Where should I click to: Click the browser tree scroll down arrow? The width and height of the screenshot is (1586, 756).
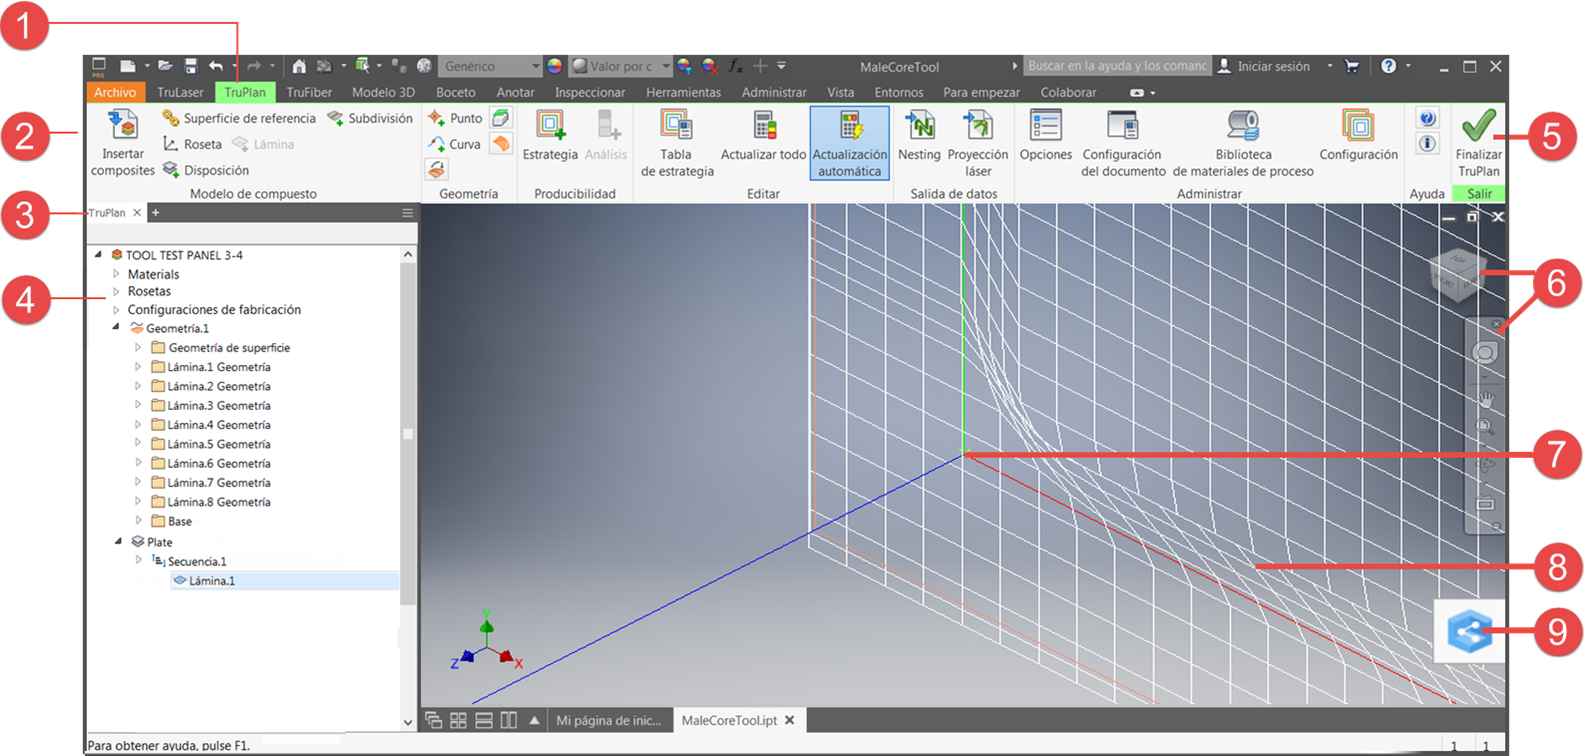pyautogui.click(x=407, y=722)
